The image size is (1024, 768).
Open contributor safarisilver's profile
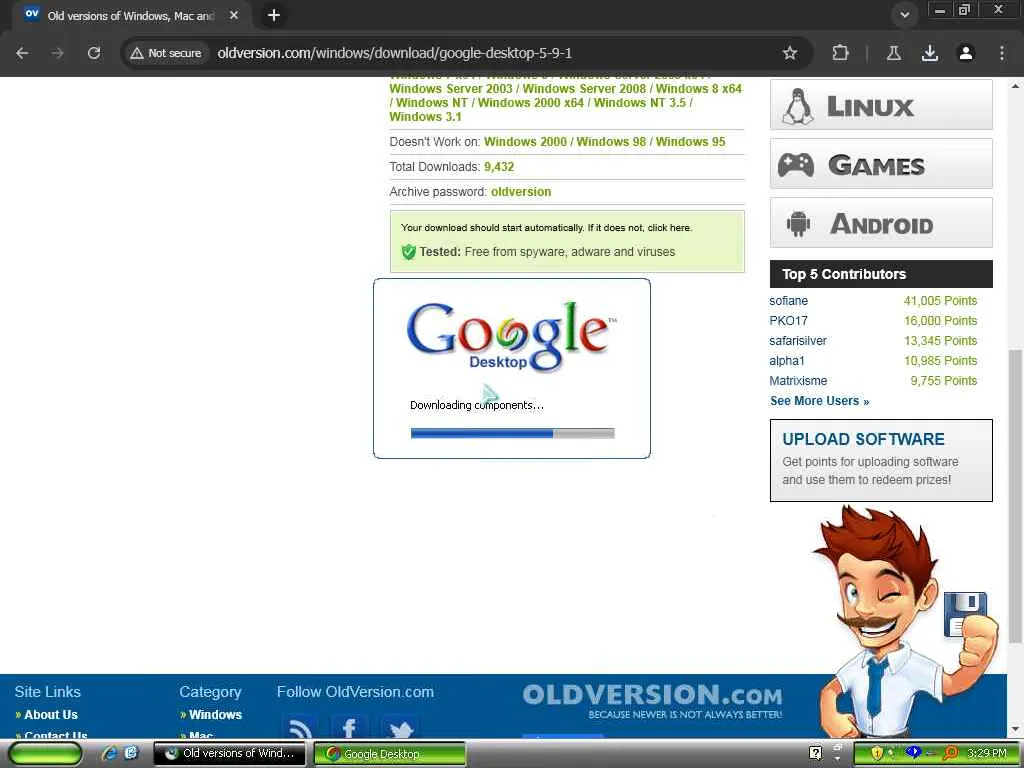797,341
